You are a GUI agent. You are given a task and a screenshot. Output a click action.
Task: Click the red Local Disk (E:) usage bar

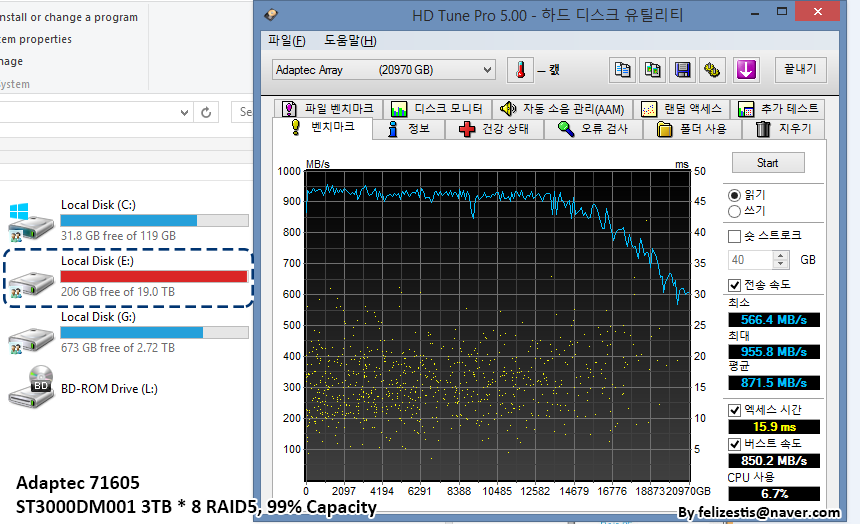(x=155, y=277)
